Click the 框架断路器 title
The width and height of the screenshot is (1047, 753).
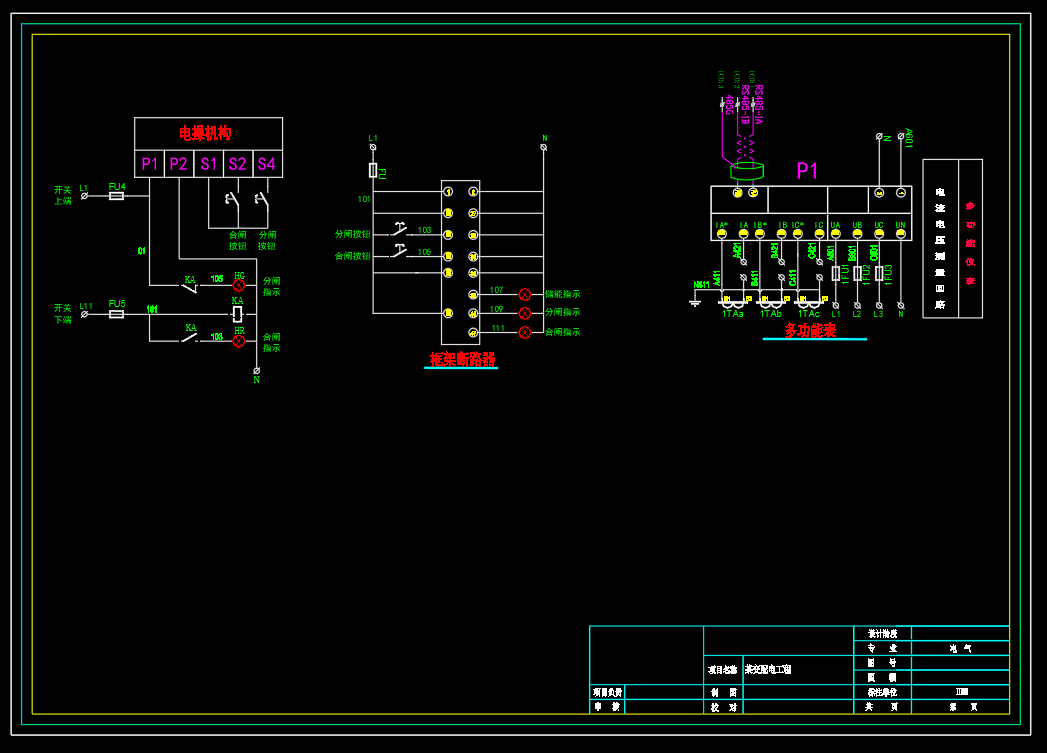coord(462,359)
